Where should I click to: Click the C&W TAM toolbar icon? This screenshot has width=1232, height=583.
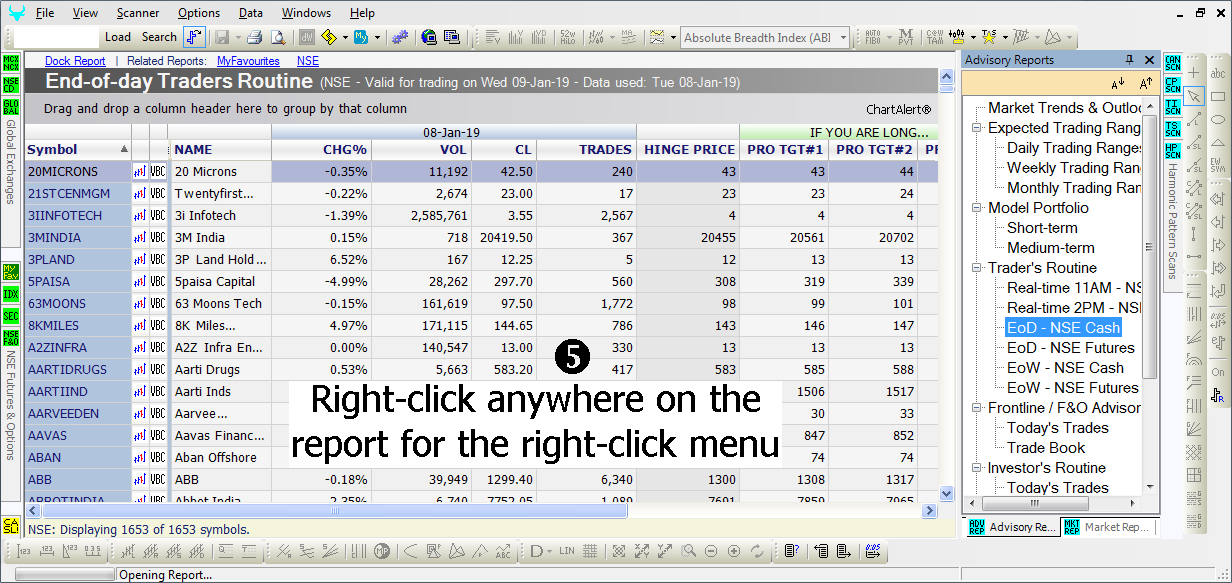[x=935, y=37]
